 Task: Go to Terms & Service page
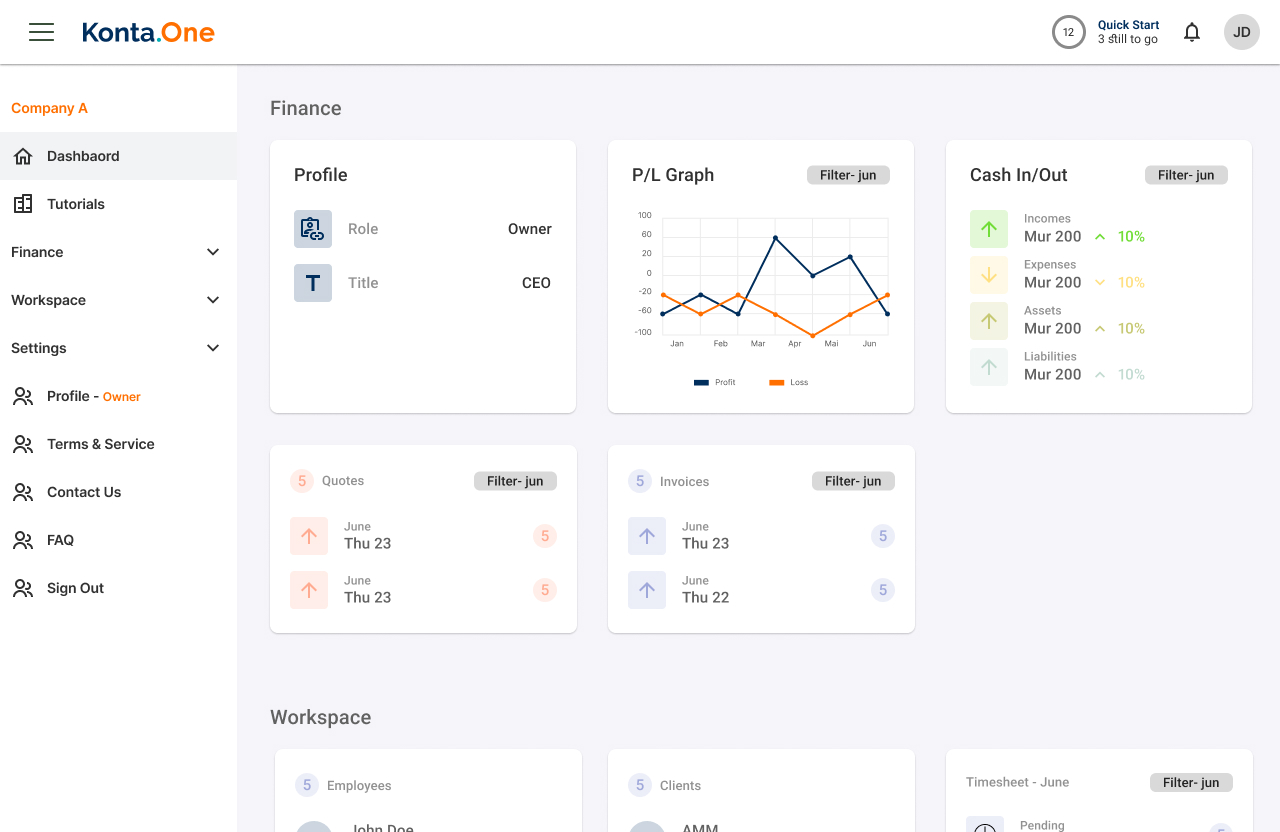pyautogui.click(x=100, y=444)
